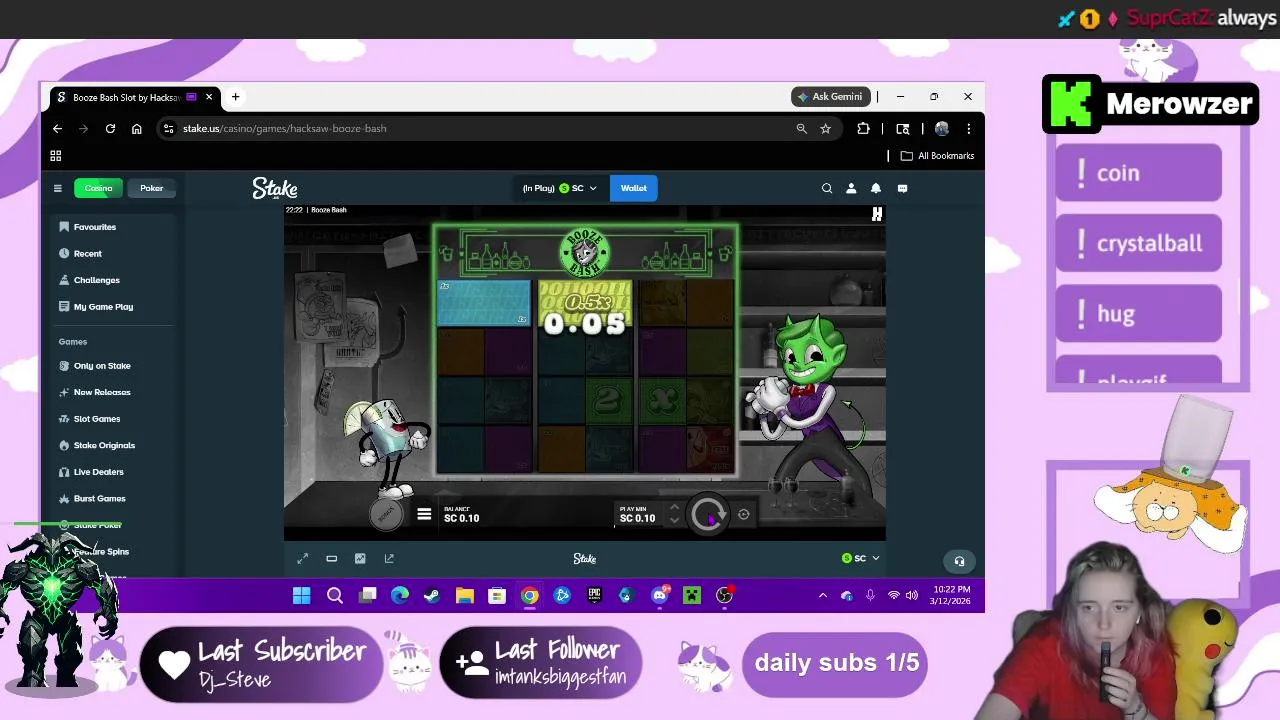Viewport: 1280px width, 720px height.
Task: Reload the browser page
Action: 110,128
